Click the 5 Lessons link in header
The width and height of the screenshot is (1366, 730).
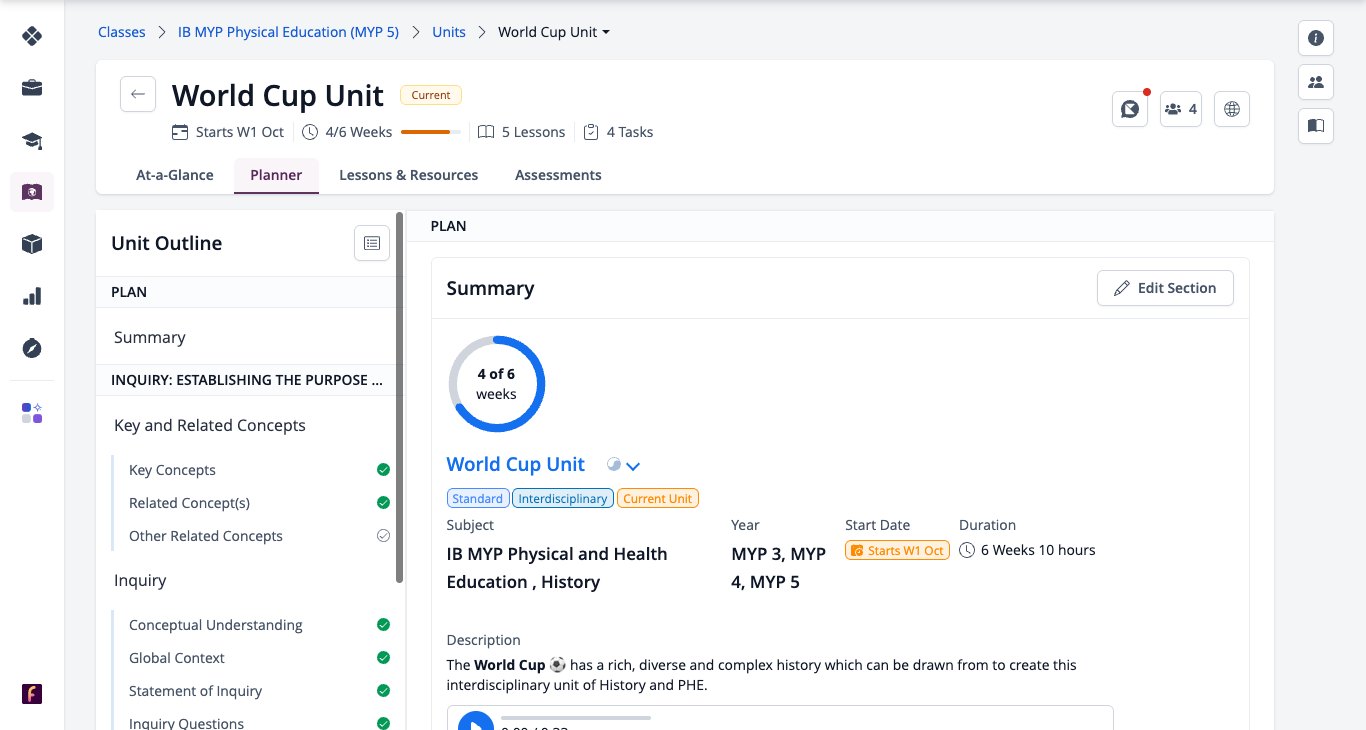pos(522,132)
